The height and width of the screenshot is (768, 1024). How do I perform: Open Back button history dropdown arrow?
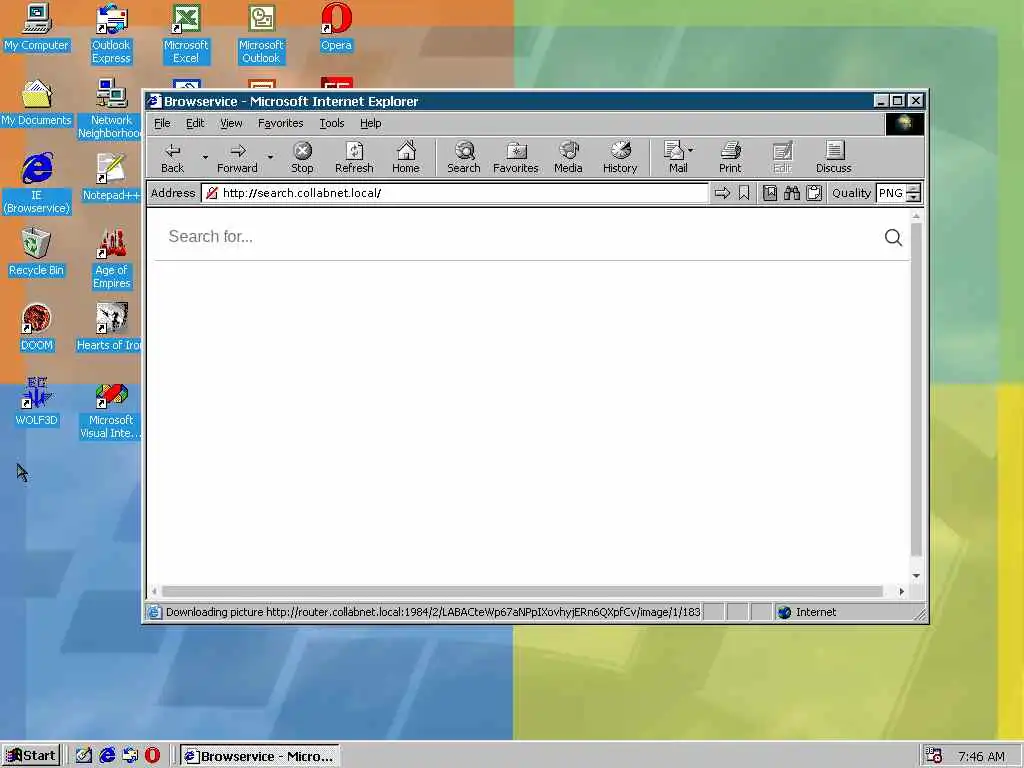click(x=204, y=157)
